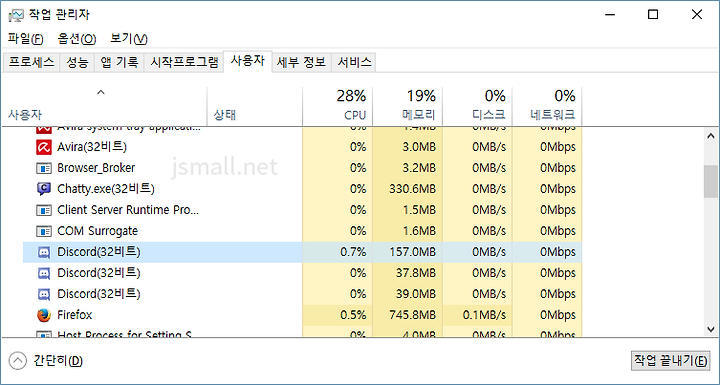
Task: Click the 간단히(D) label
Action: 58,361
